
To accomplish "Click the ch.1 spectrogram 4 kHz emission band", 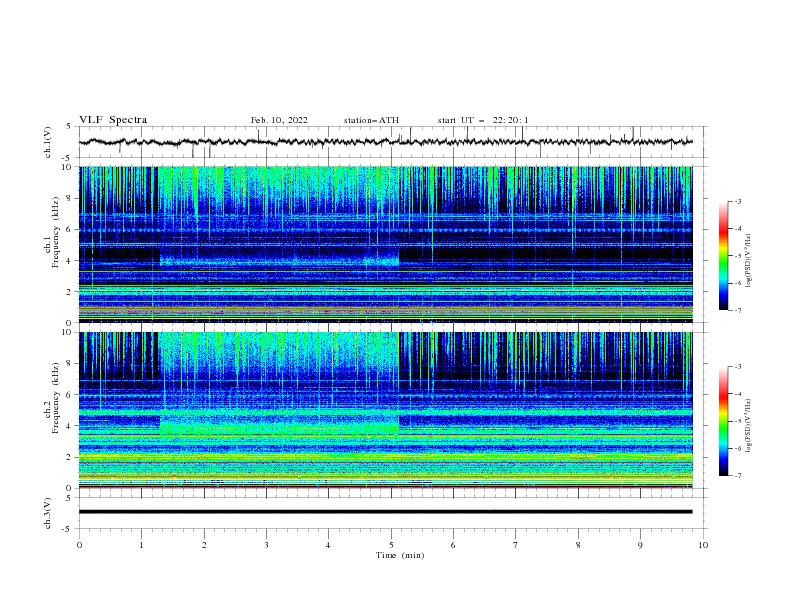I will coord(280,261).
